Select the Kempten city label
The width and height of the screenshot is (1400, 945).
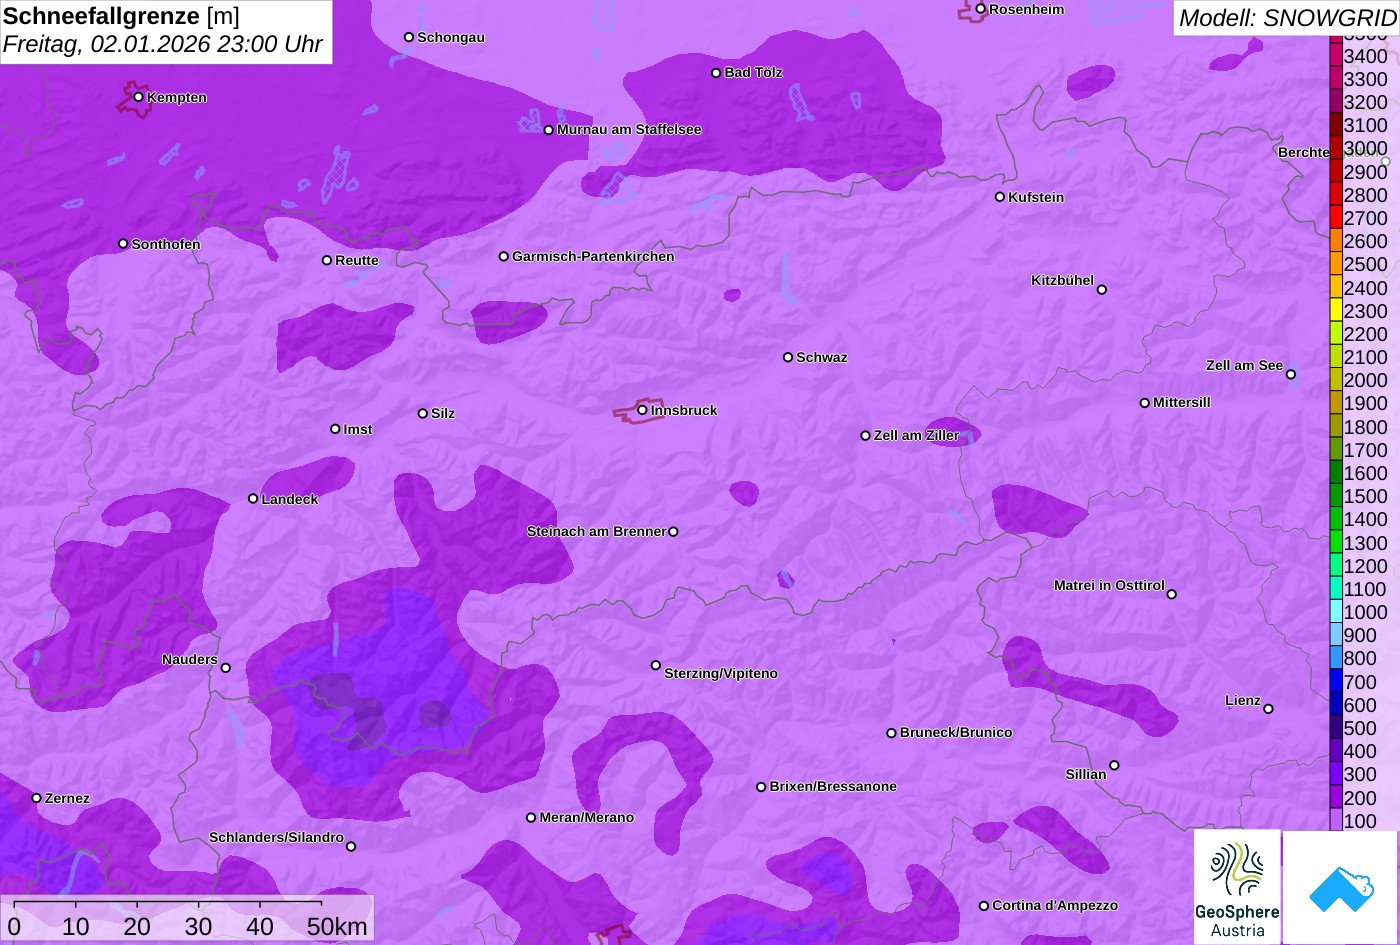[x=177, y=97]
